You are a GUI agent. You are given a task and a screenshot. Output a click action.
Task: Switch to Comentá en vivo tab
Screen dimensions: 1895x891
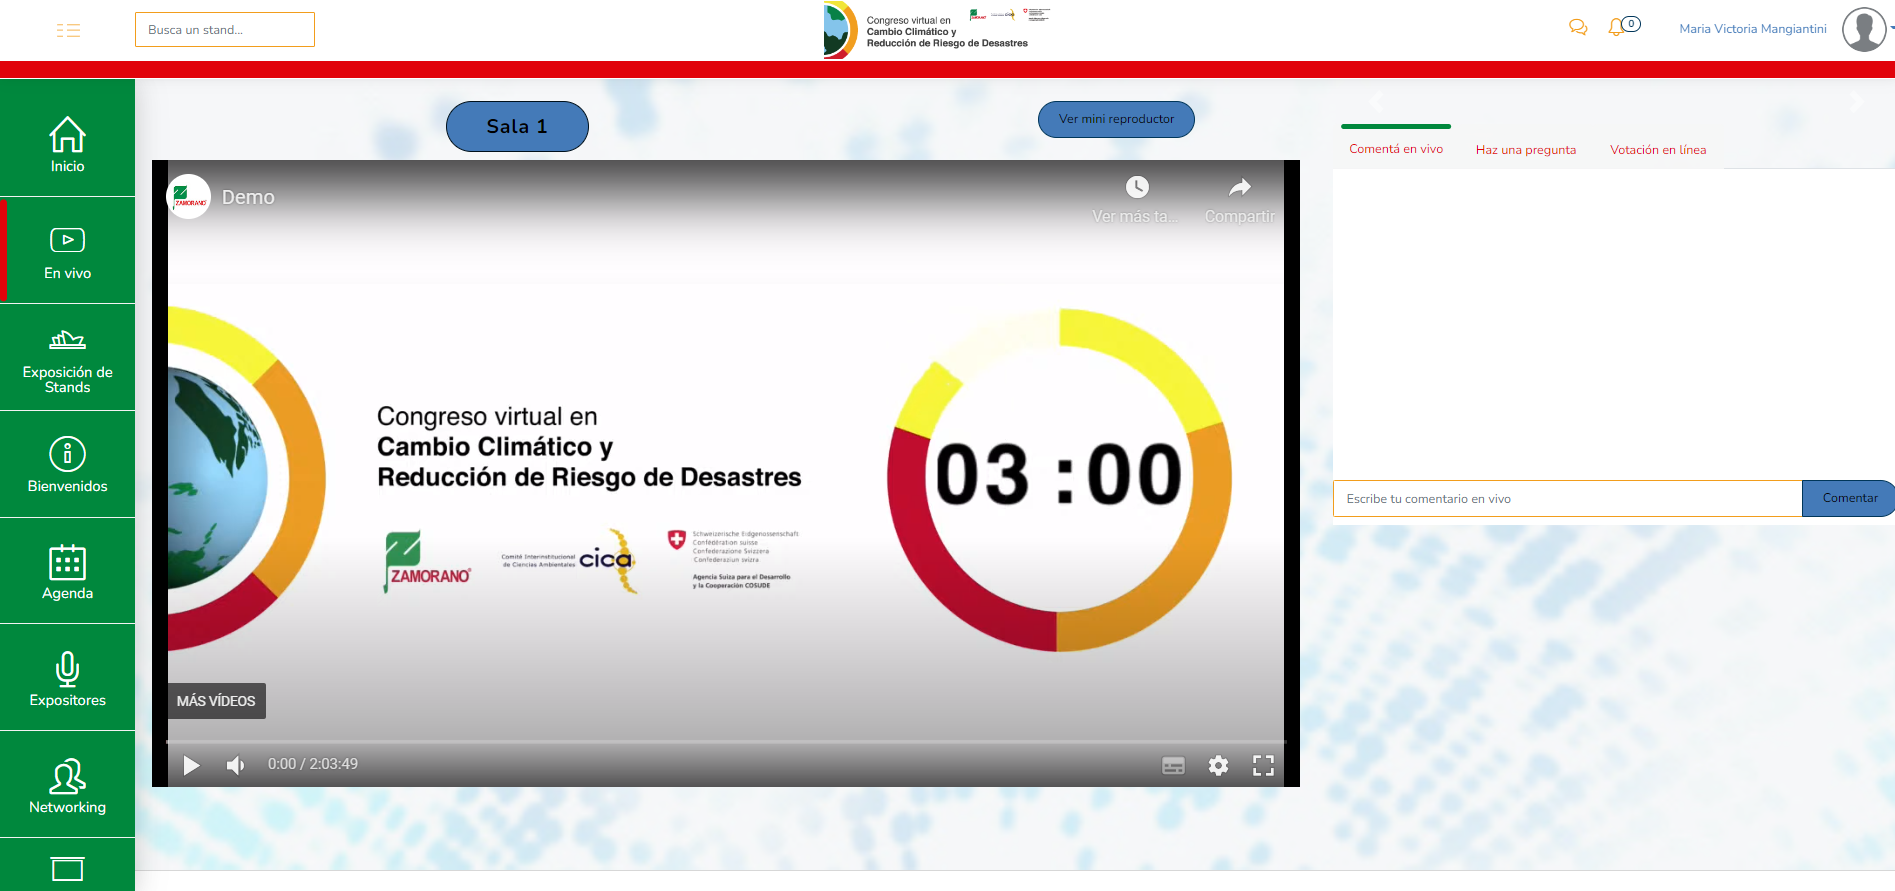click(x=1396, y=149)
